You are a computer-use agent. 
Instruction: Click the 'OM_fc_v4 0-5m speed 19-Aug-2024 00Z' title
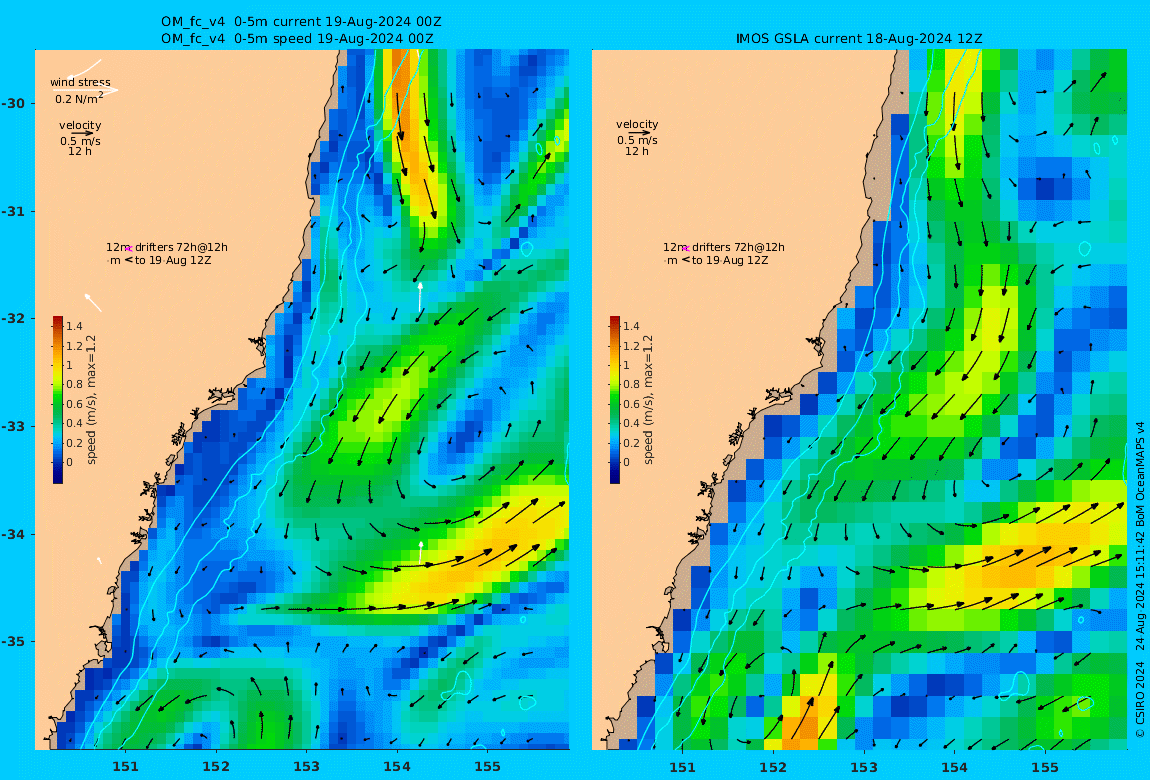tap(297, 38)
